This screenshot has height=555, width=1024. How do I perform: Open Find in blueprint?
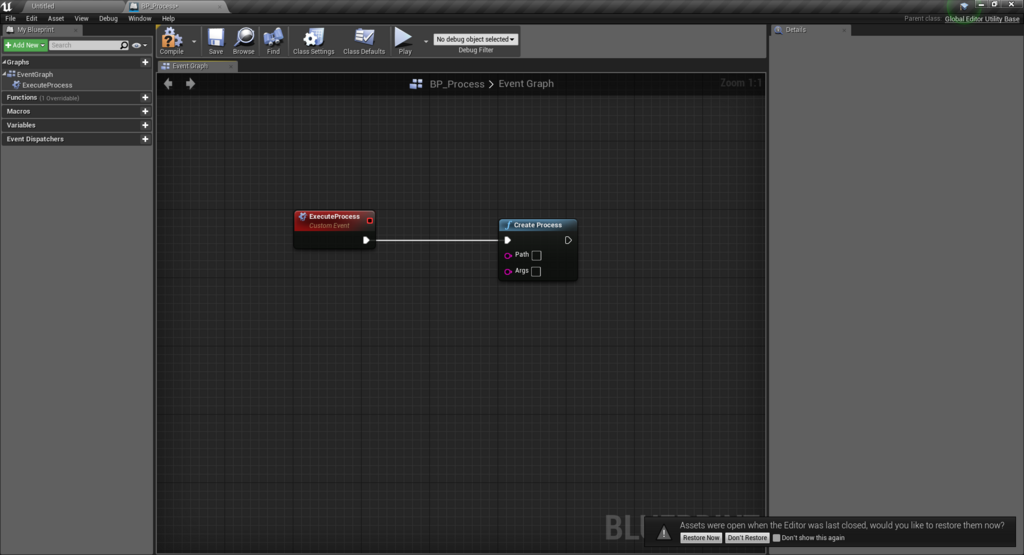point(273,40)
